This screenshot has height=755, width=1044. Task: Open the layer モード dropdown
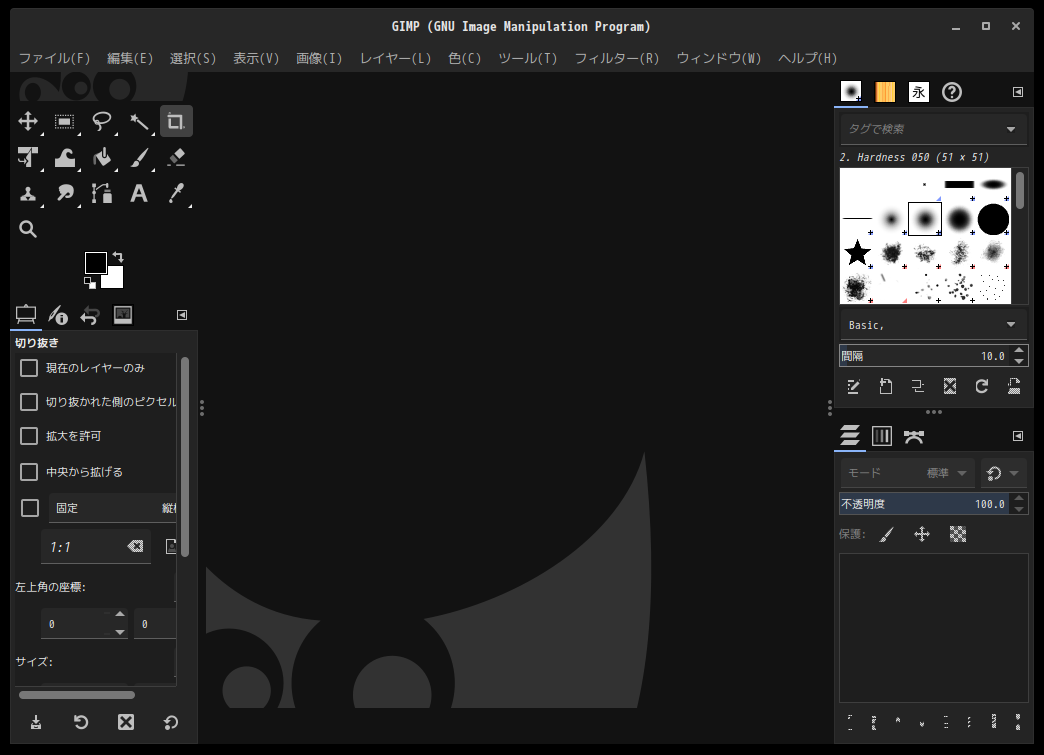click(907, 473)
